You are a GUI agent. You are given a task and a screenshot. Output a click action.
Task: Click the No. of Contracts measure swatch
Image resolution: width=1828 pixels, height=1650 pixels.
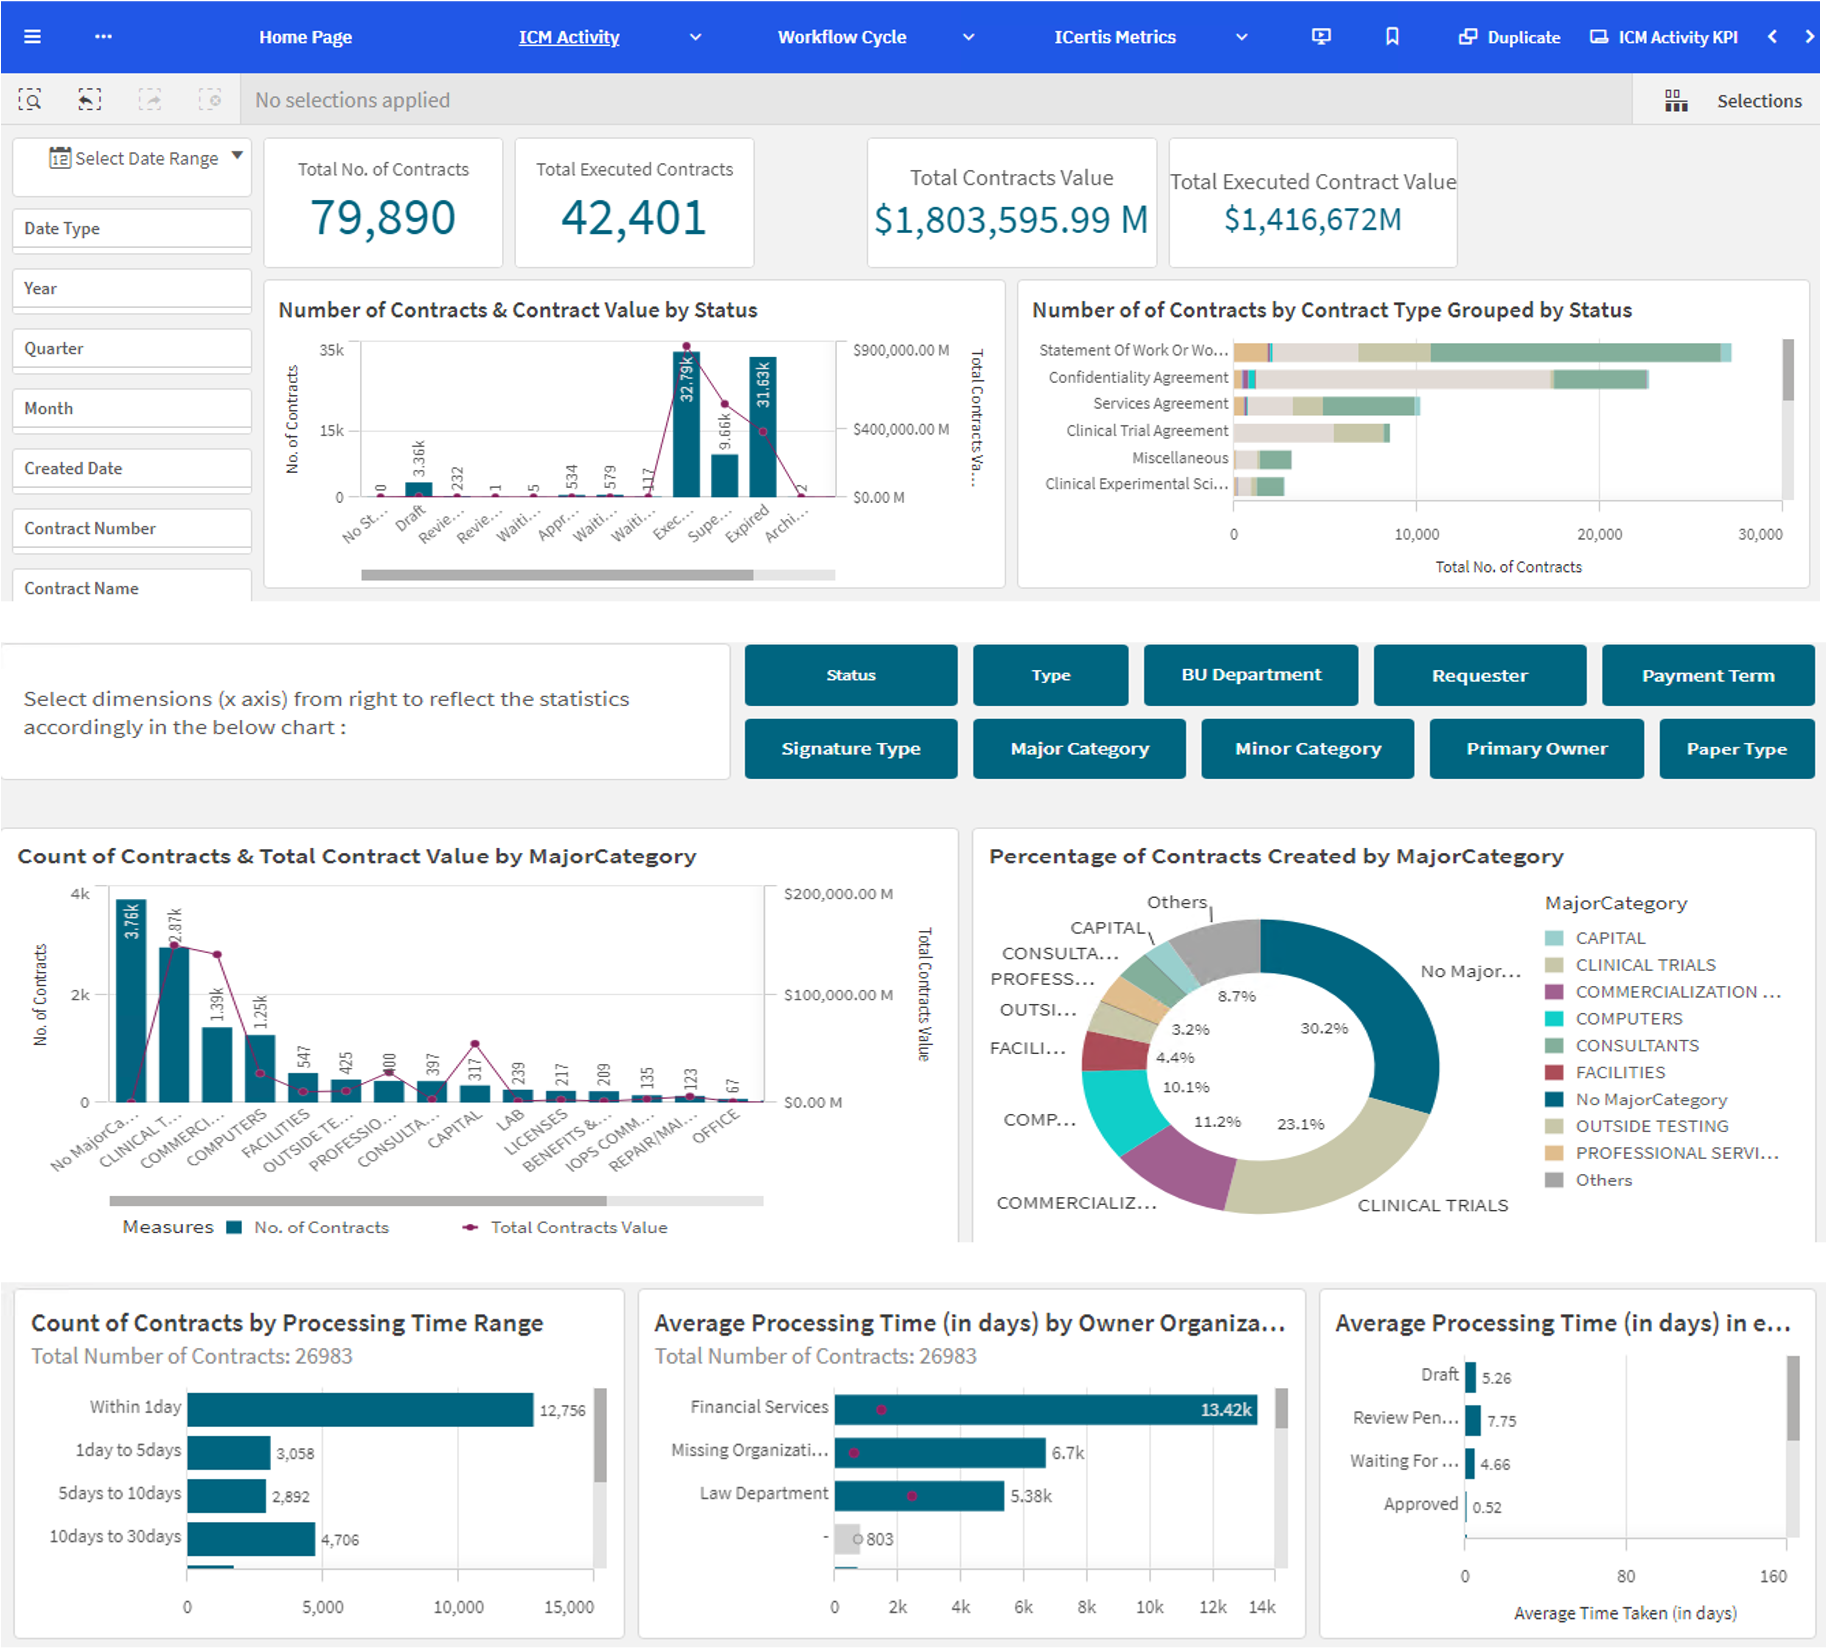point(235,1227)
